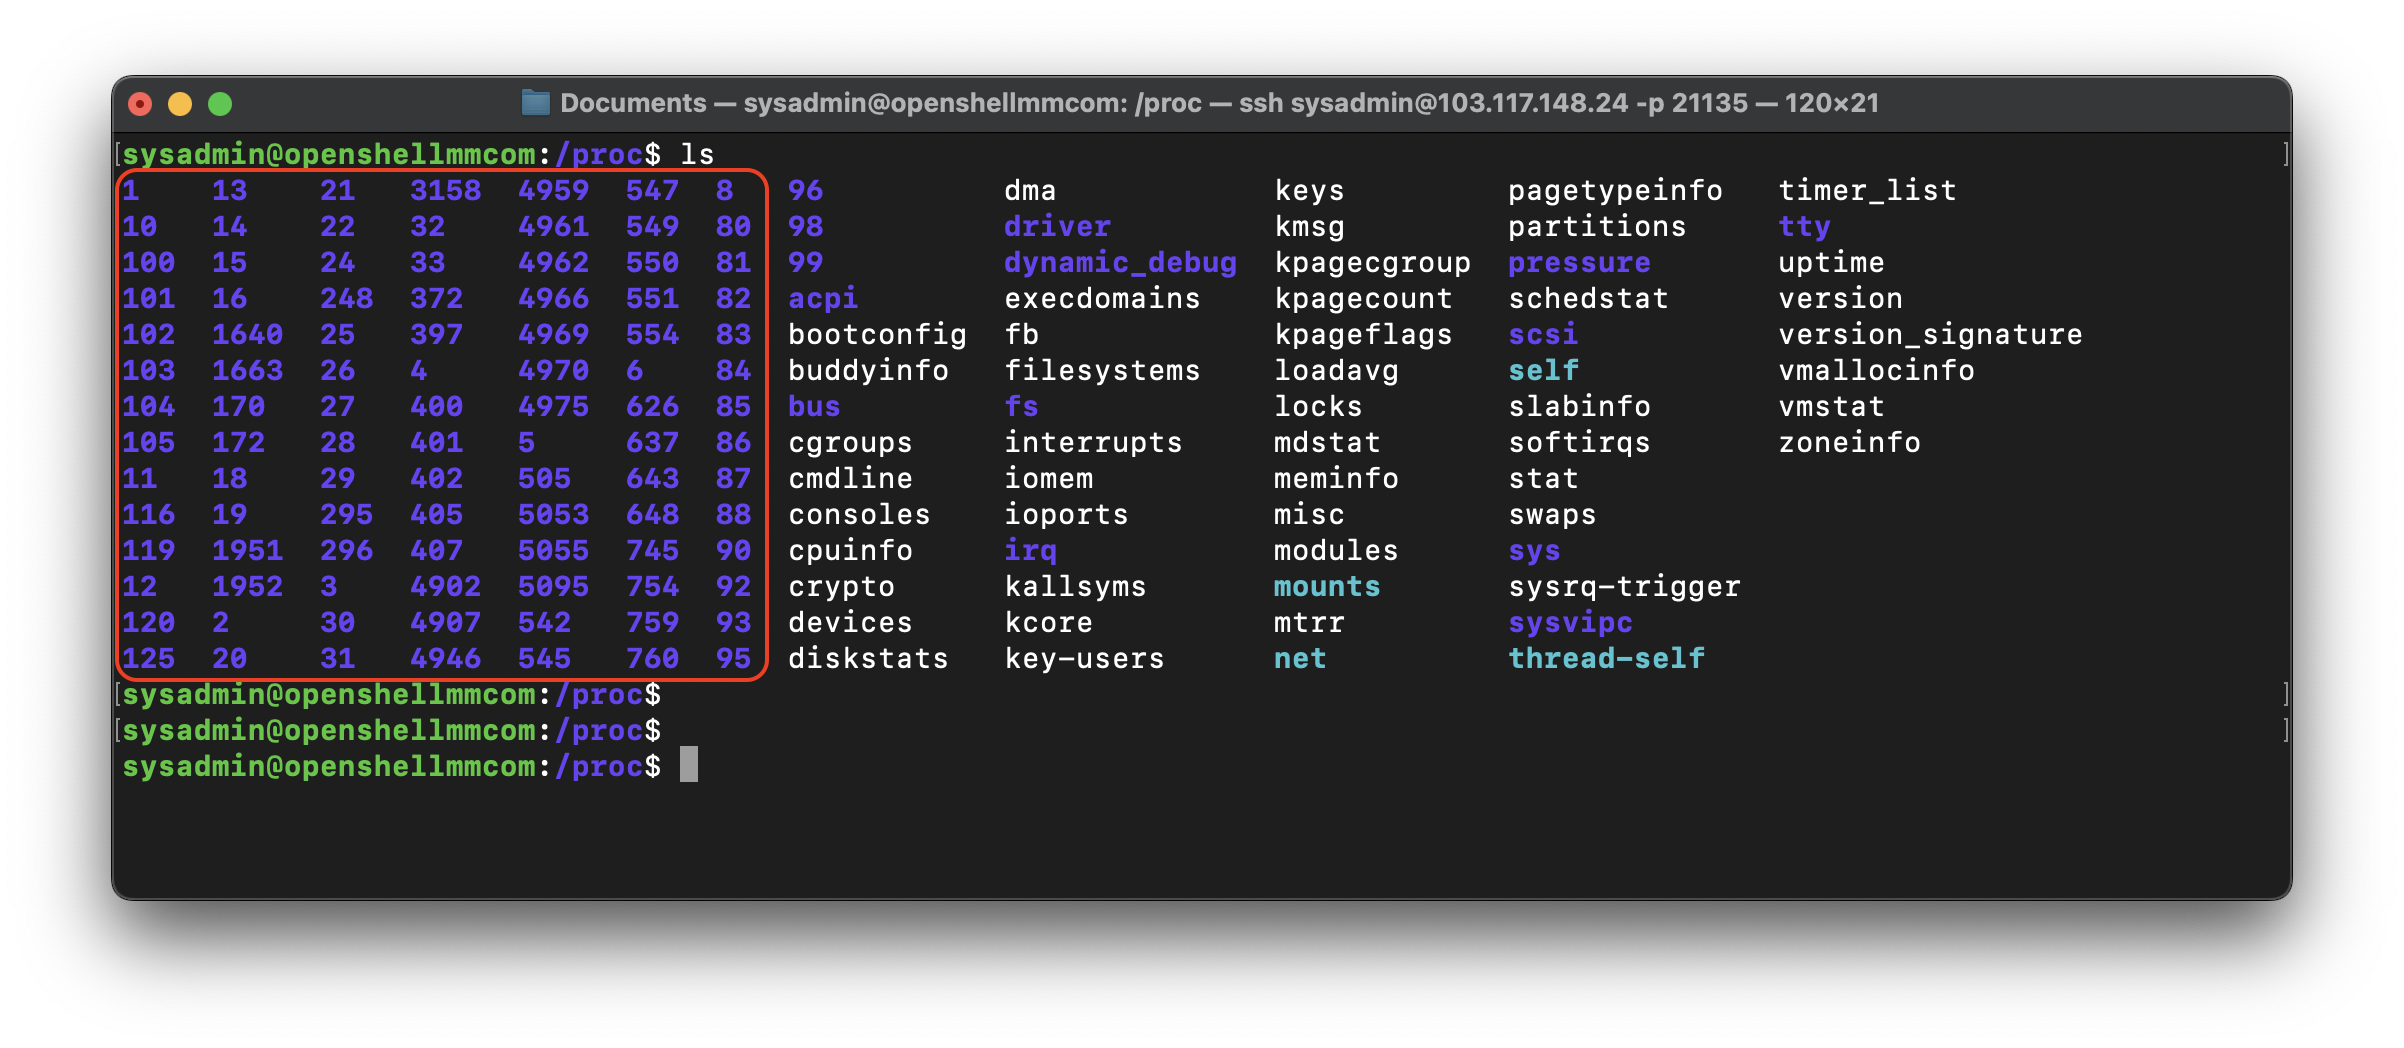
Task: Click the 'pressure' directory name
Action: click(x=1579, y=262)
